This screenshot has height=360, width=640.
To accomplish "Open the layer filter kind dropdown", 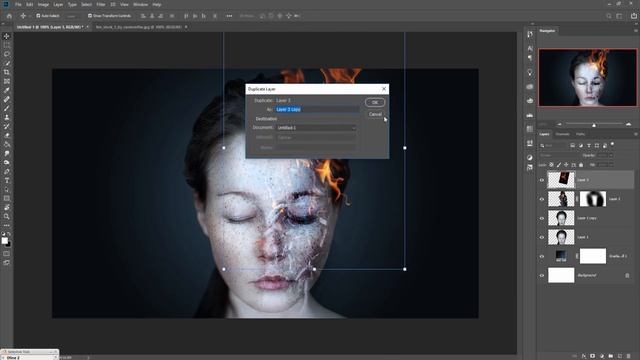I will [553, 145].
